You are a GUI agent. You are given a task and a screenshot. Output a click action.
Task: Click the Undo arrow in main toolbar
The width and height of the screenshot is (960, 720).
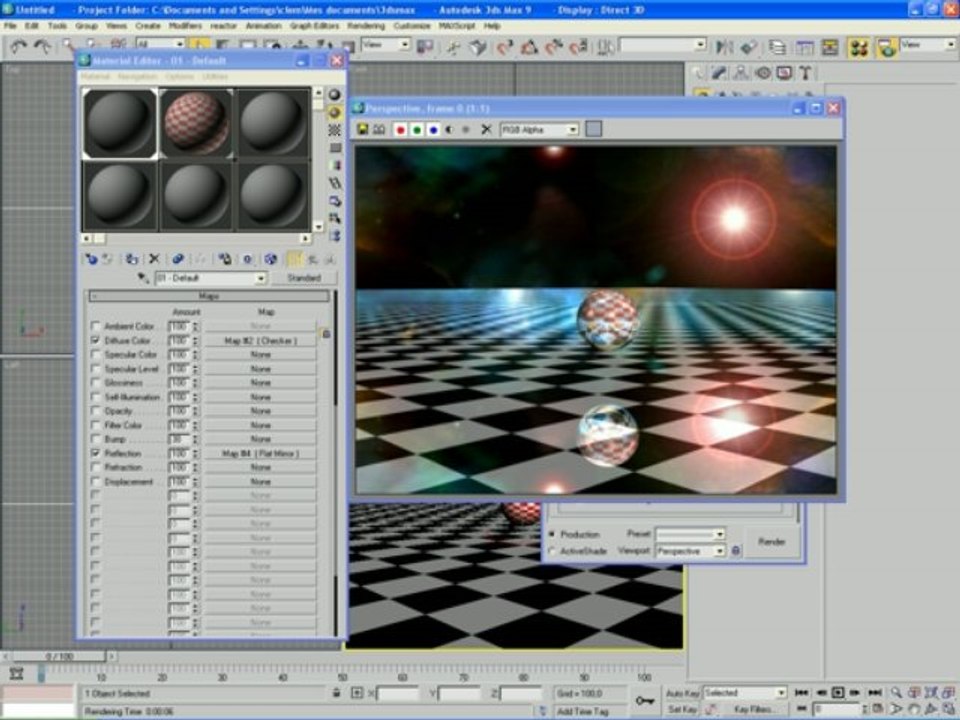point(18,47)
